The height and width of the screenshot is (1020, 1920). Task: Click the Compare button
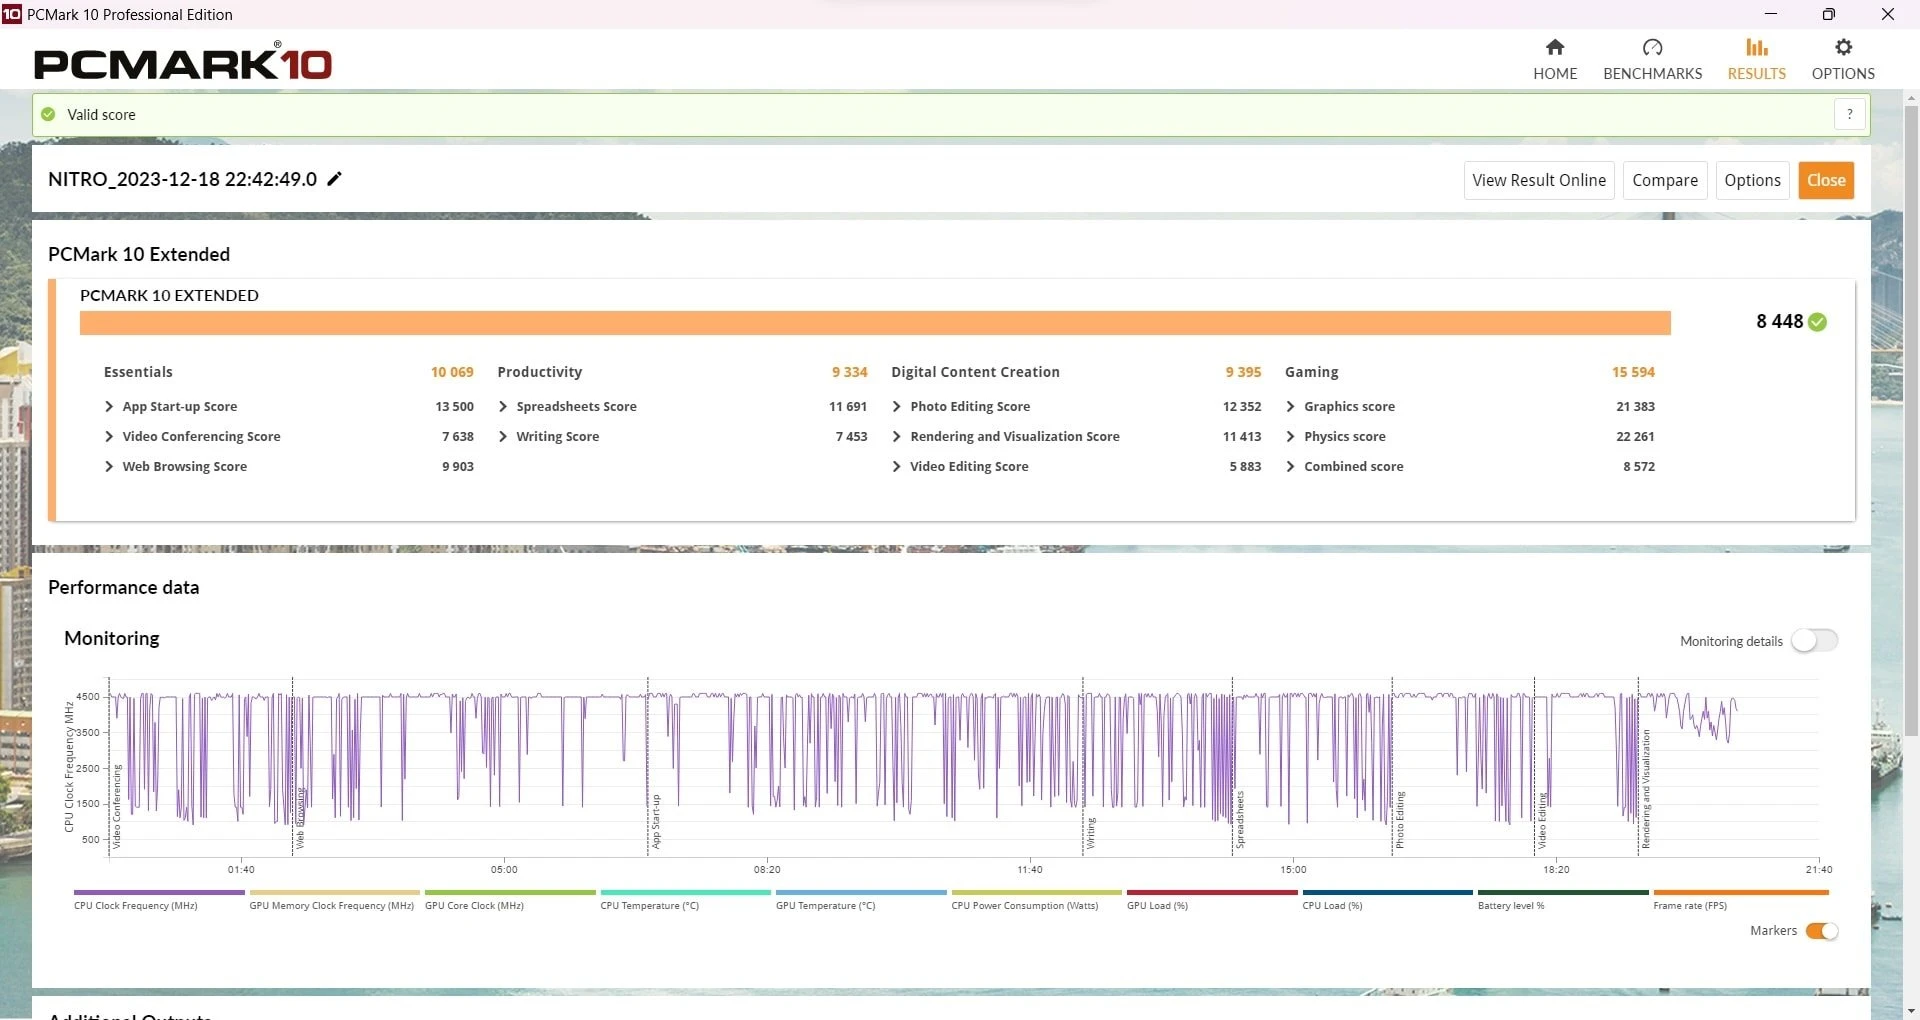[x=1665, y=180]
